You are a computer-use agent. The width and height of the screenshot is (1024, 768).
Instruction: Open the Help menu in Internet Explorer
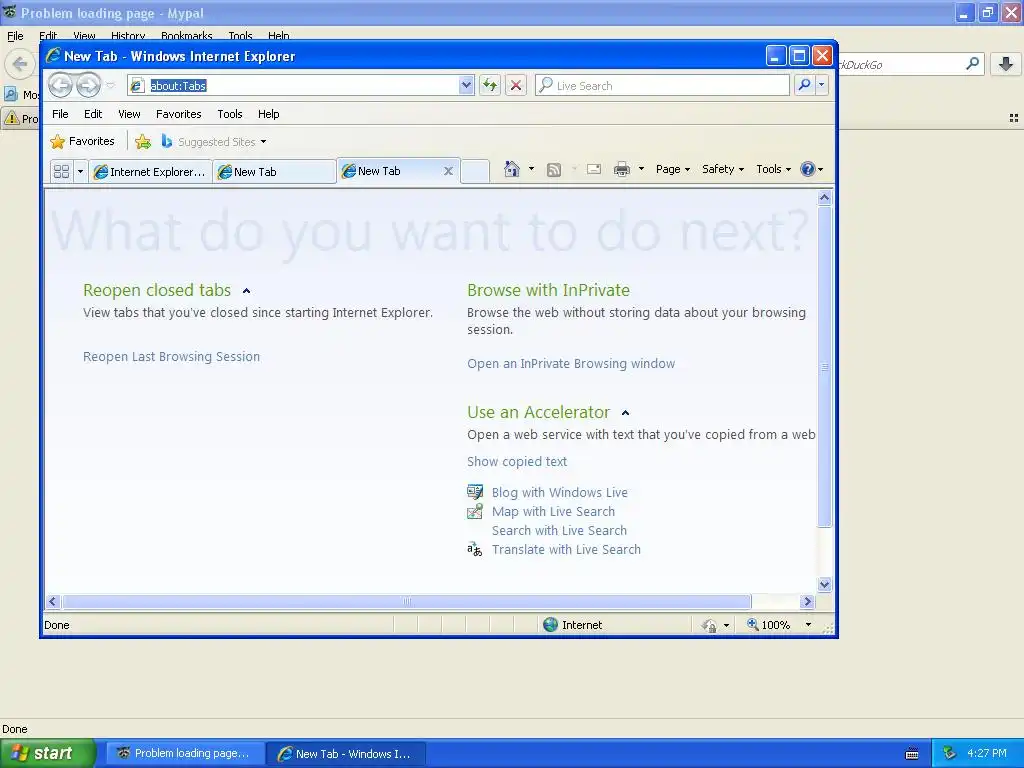pos(268,114)
